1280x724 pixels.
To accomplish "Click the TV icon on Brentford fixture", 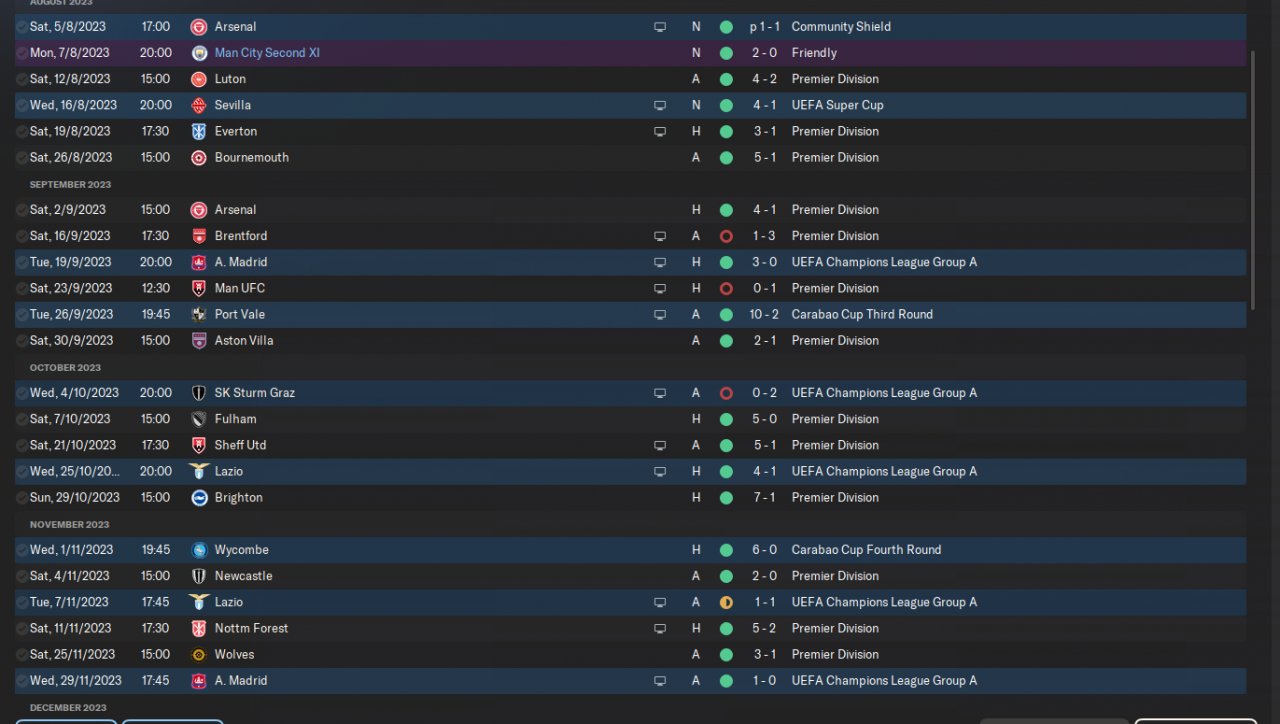I will click(x=660, y=236).
